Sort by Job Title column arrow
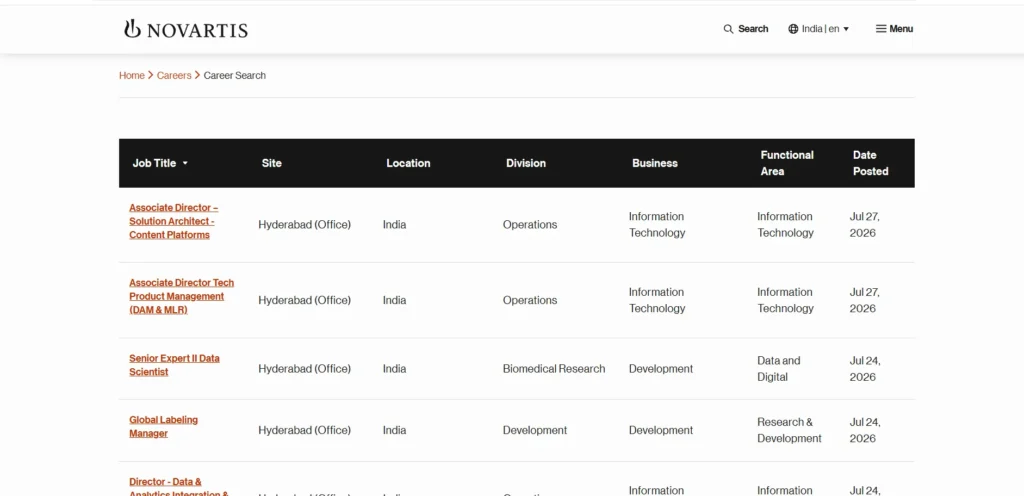 click(x=185, y=163)
